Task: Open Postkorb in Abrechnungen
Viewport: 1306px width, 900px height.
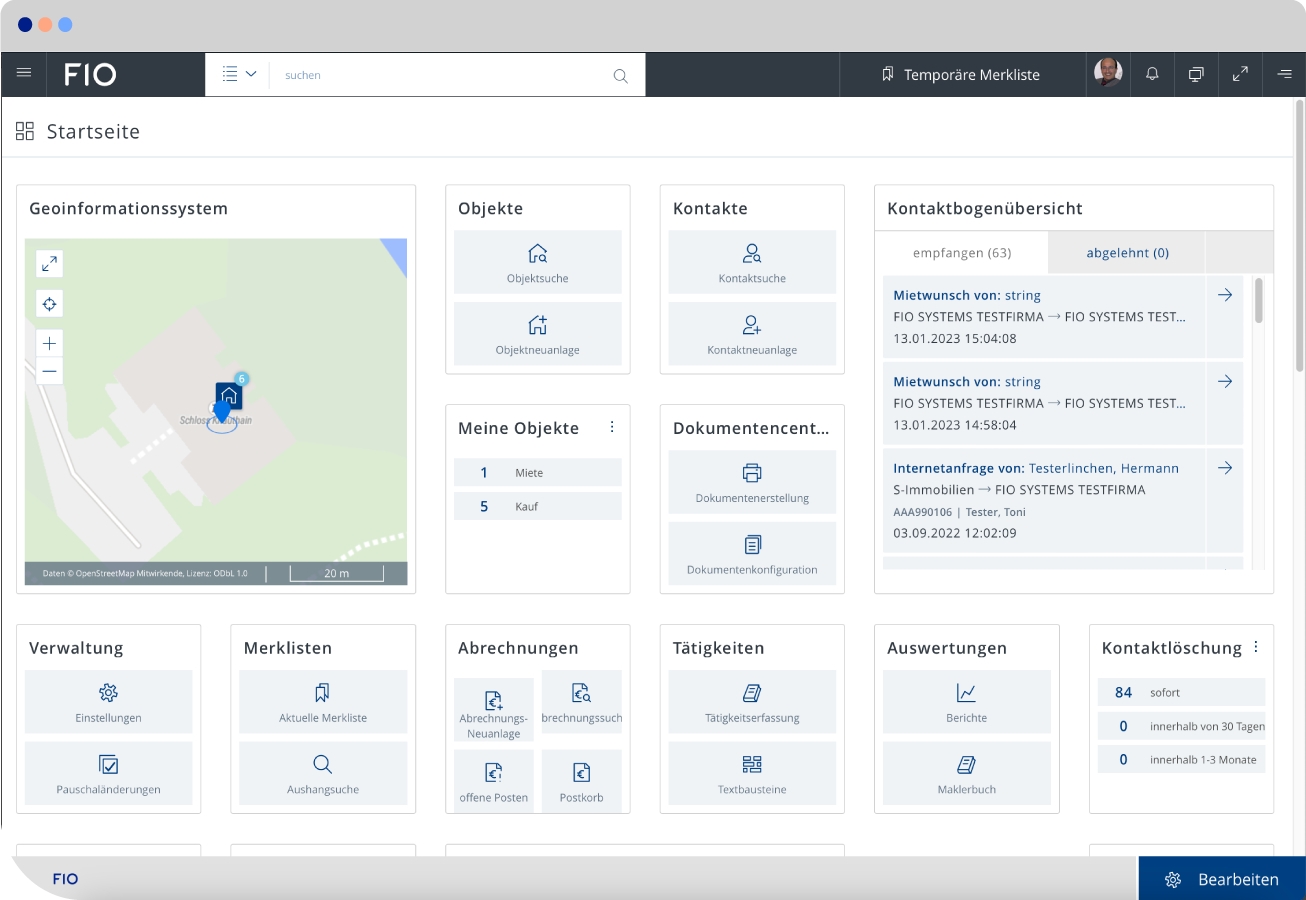Action: pyautogui.click(x=582, y=781)
